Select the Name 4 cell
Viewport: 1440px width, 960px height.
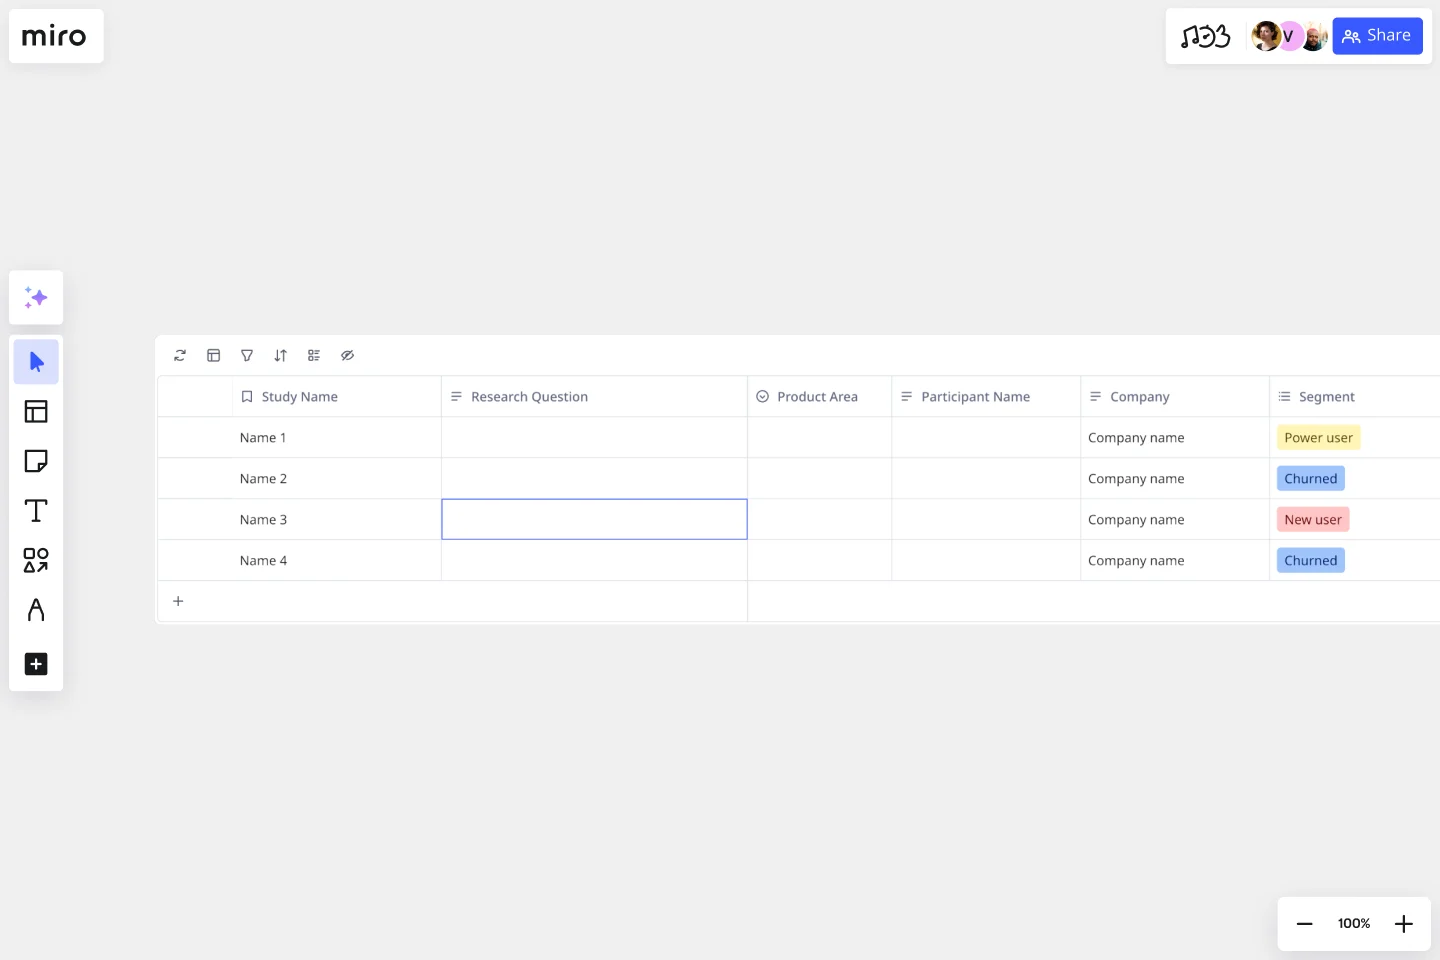click(336, 561)
